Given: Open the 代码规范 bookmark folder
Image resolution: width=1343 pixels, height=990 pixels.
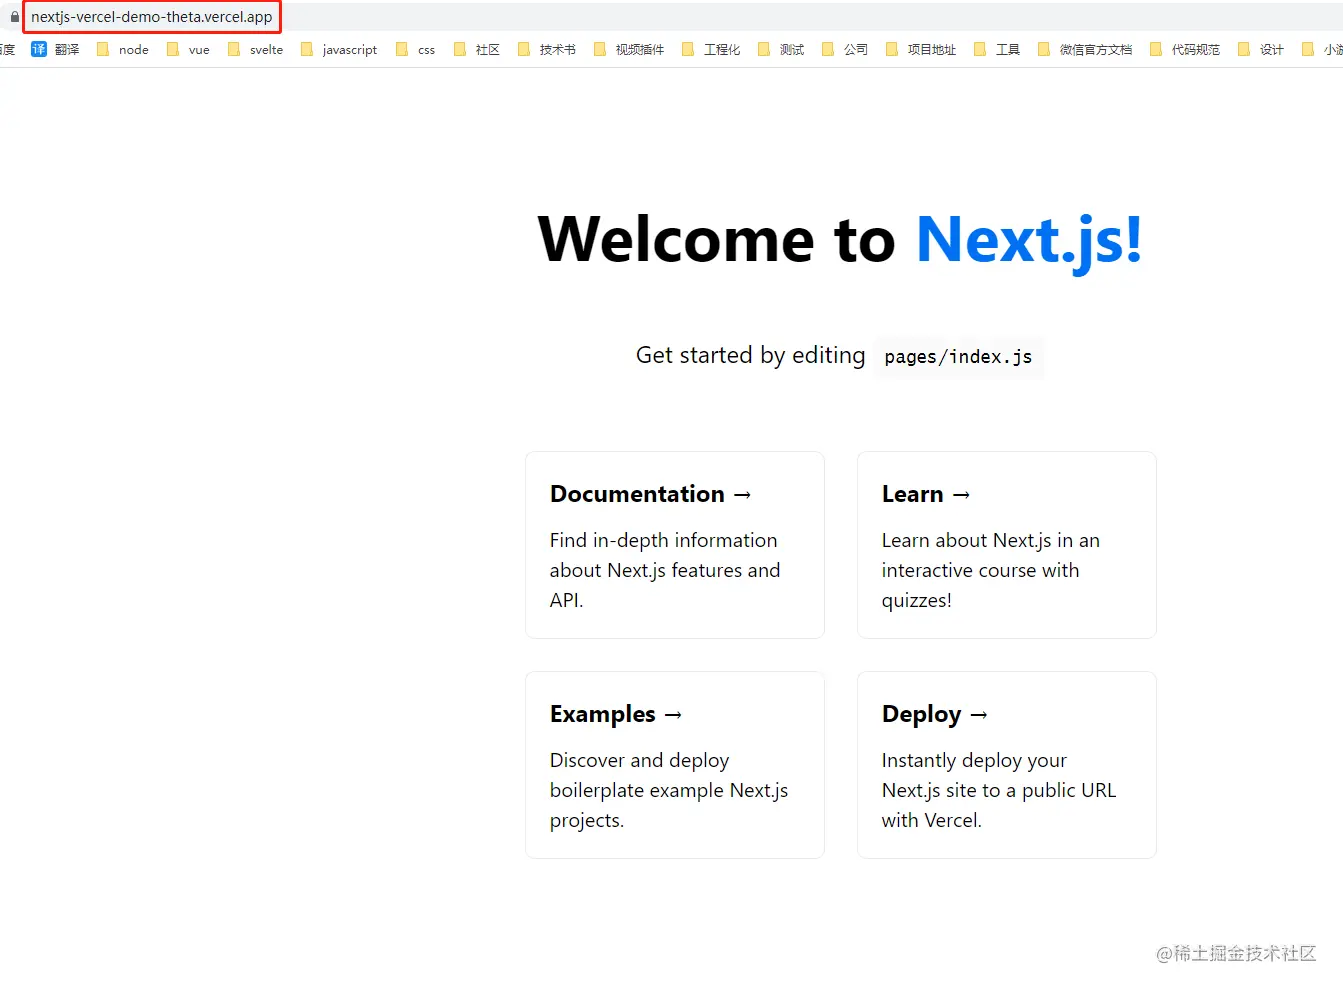Looking at the screenshot, I should coord(1185,49).
